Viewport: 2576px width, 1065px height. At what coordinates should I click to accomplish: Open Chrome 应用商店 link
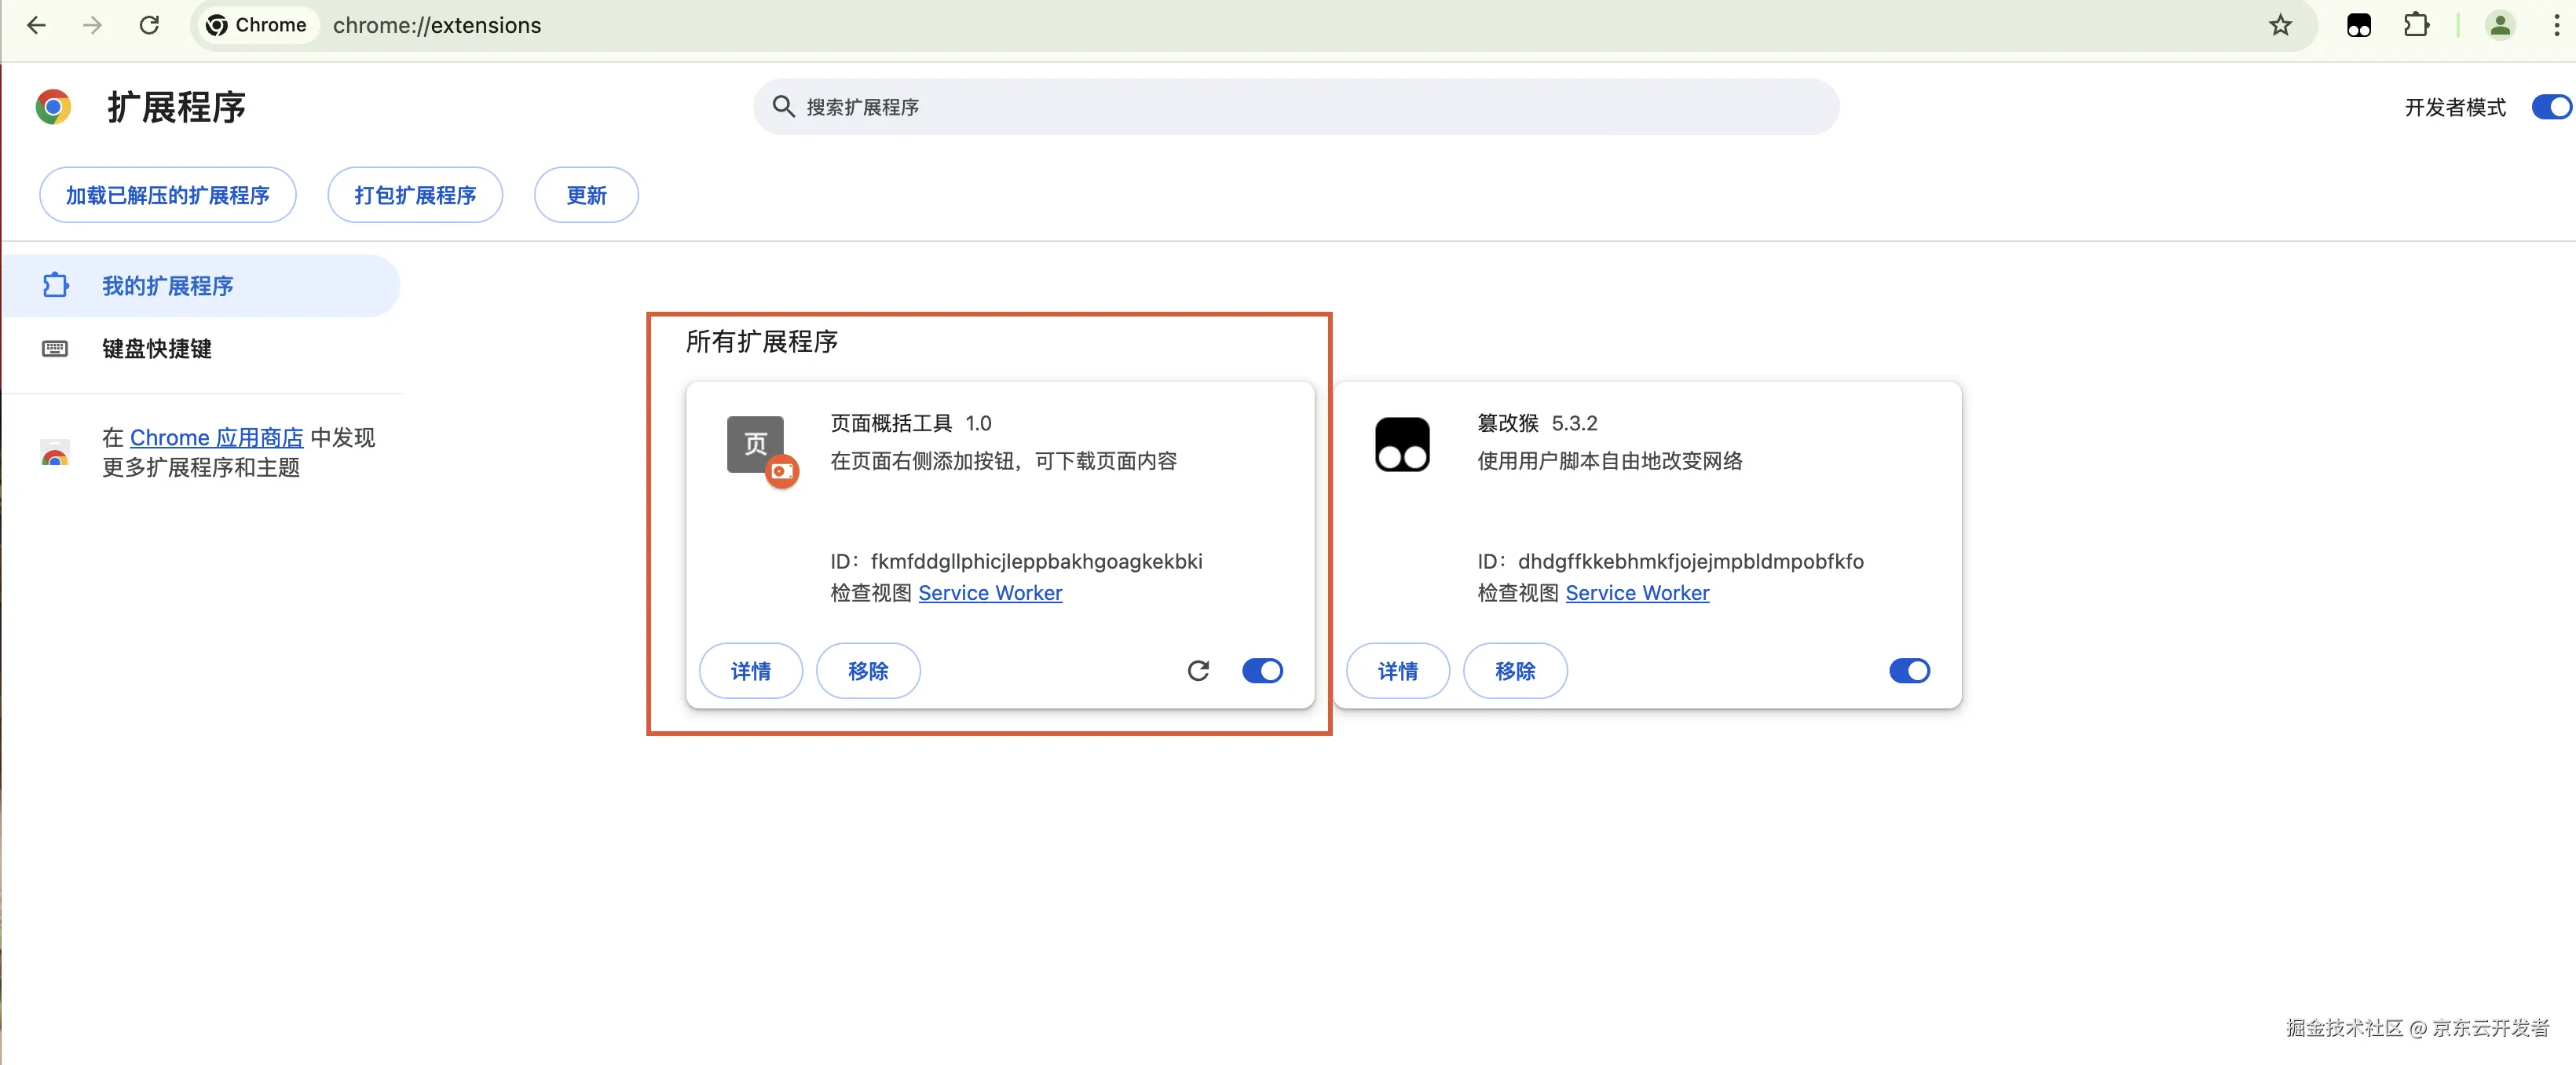click(216, 437)
